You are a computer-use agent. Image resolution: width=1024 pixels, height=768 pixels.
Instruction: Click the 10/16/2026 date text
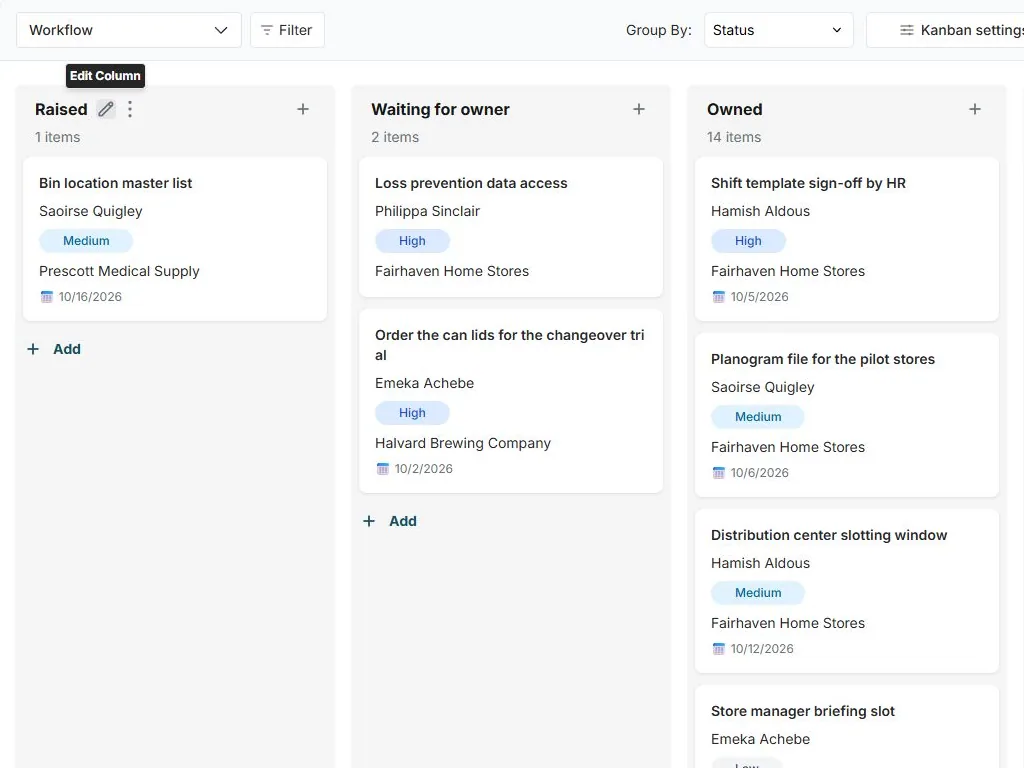click(x=90, y=296)
